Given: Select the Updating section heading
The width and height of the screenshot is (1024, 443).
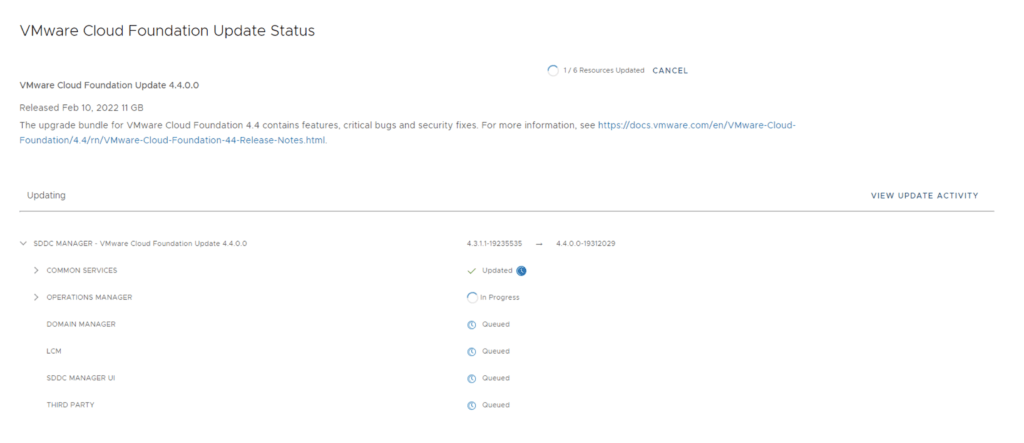Looking at the screenshot, I should pos(46,195).
